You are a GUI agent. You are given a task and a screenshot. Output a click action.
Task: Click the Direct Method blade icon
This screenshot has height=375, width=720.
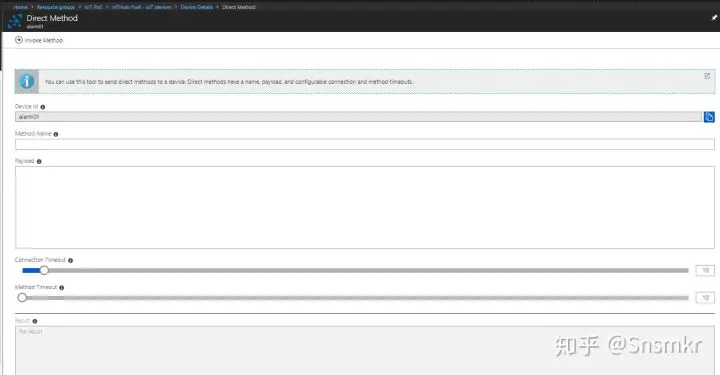tap(15, 21)
